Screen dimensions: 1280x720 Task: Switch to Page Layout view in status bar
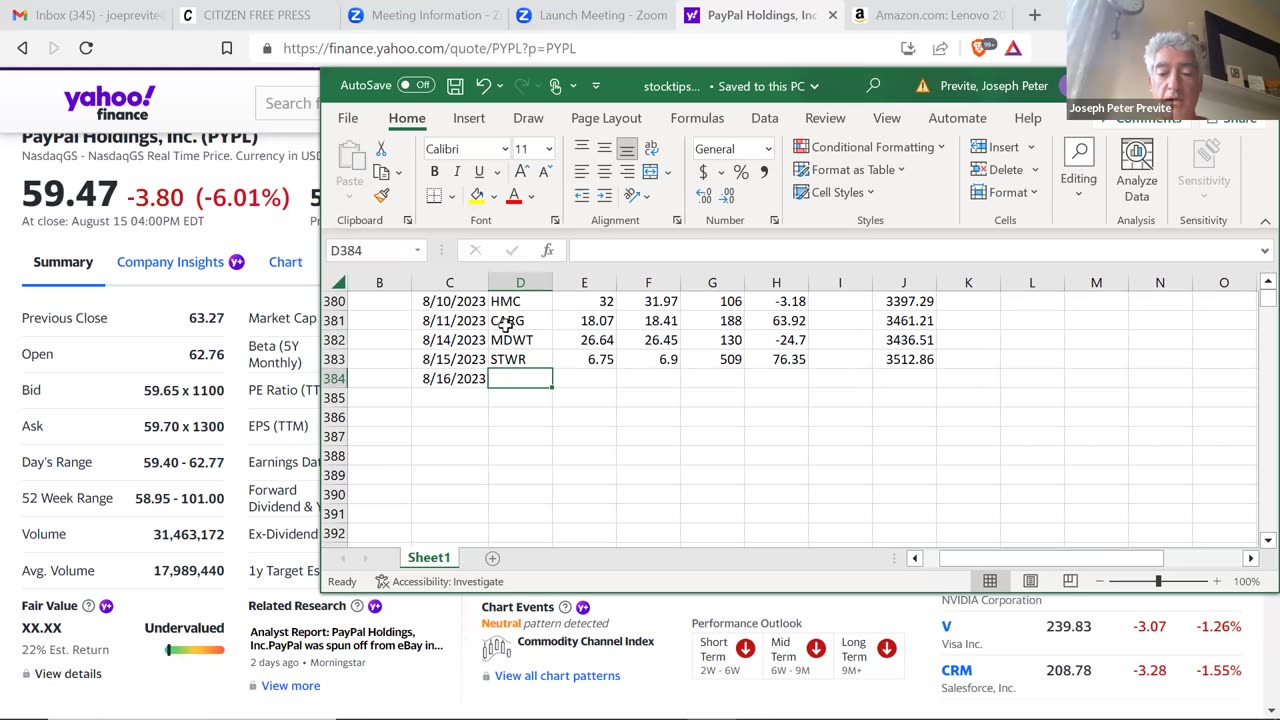pos(1030,581)
